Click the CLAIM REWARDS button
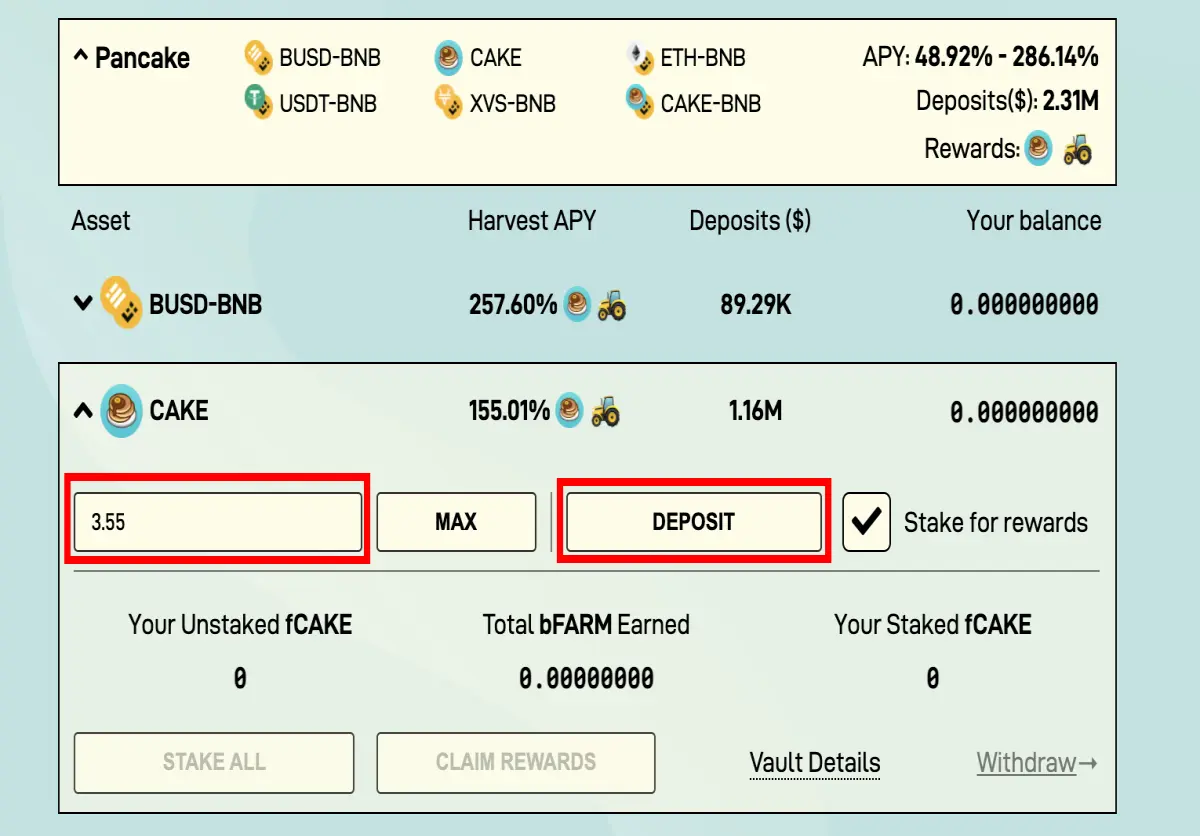1200x836 pixels. (x=516, y=762)
